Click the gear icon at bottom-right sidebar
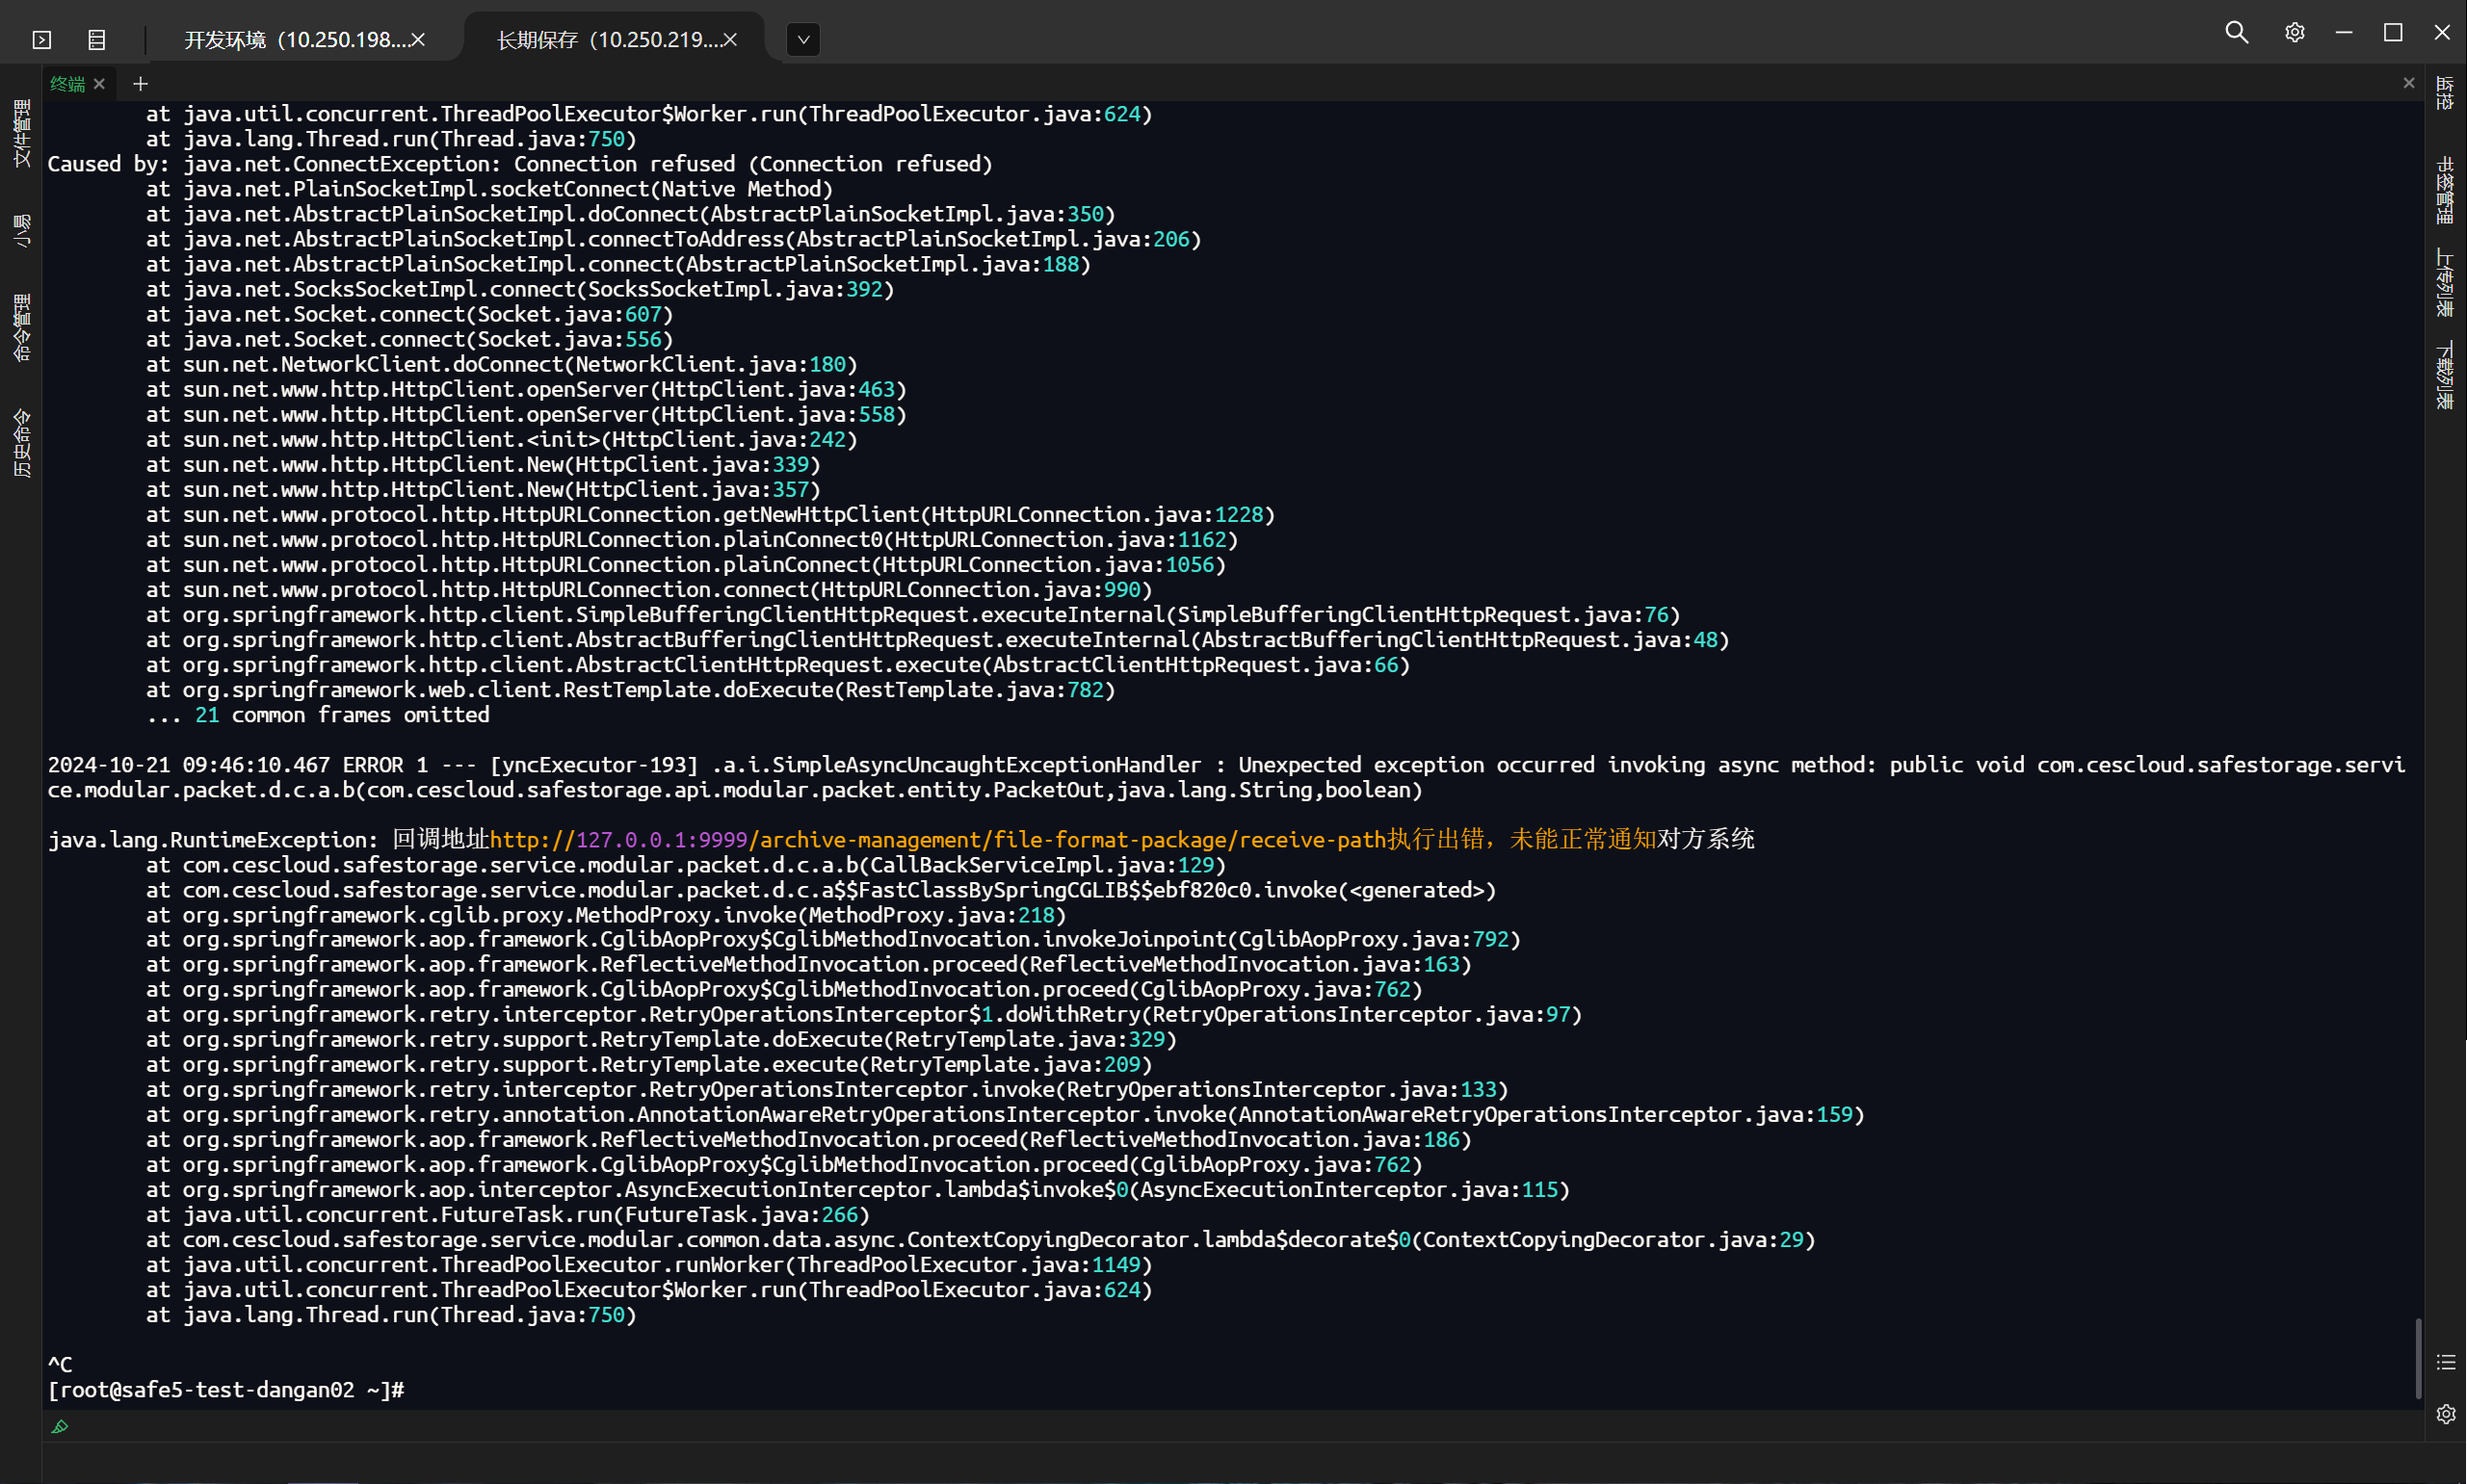 [2445, 1414]
